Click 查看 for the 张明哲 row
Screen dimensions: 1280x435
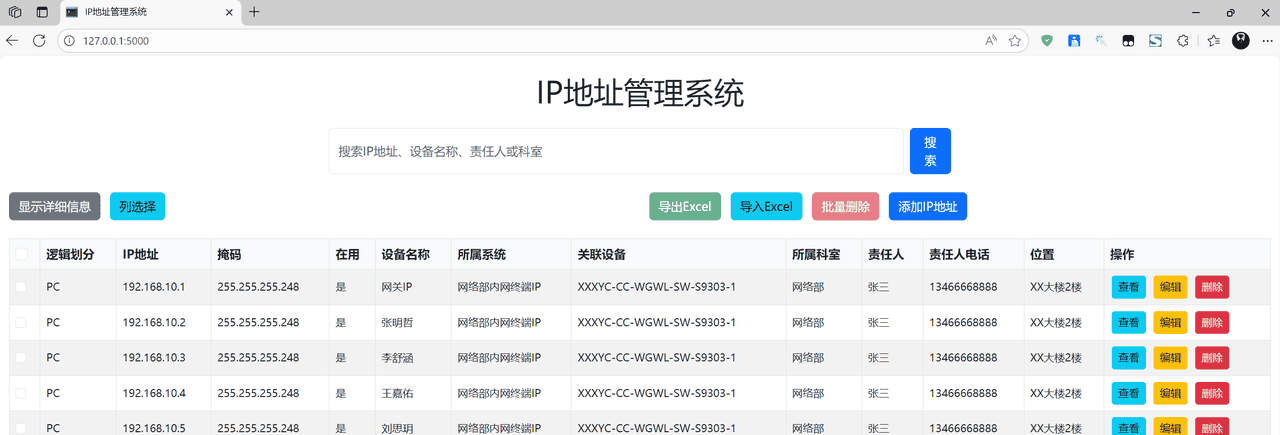(1129, 322)
